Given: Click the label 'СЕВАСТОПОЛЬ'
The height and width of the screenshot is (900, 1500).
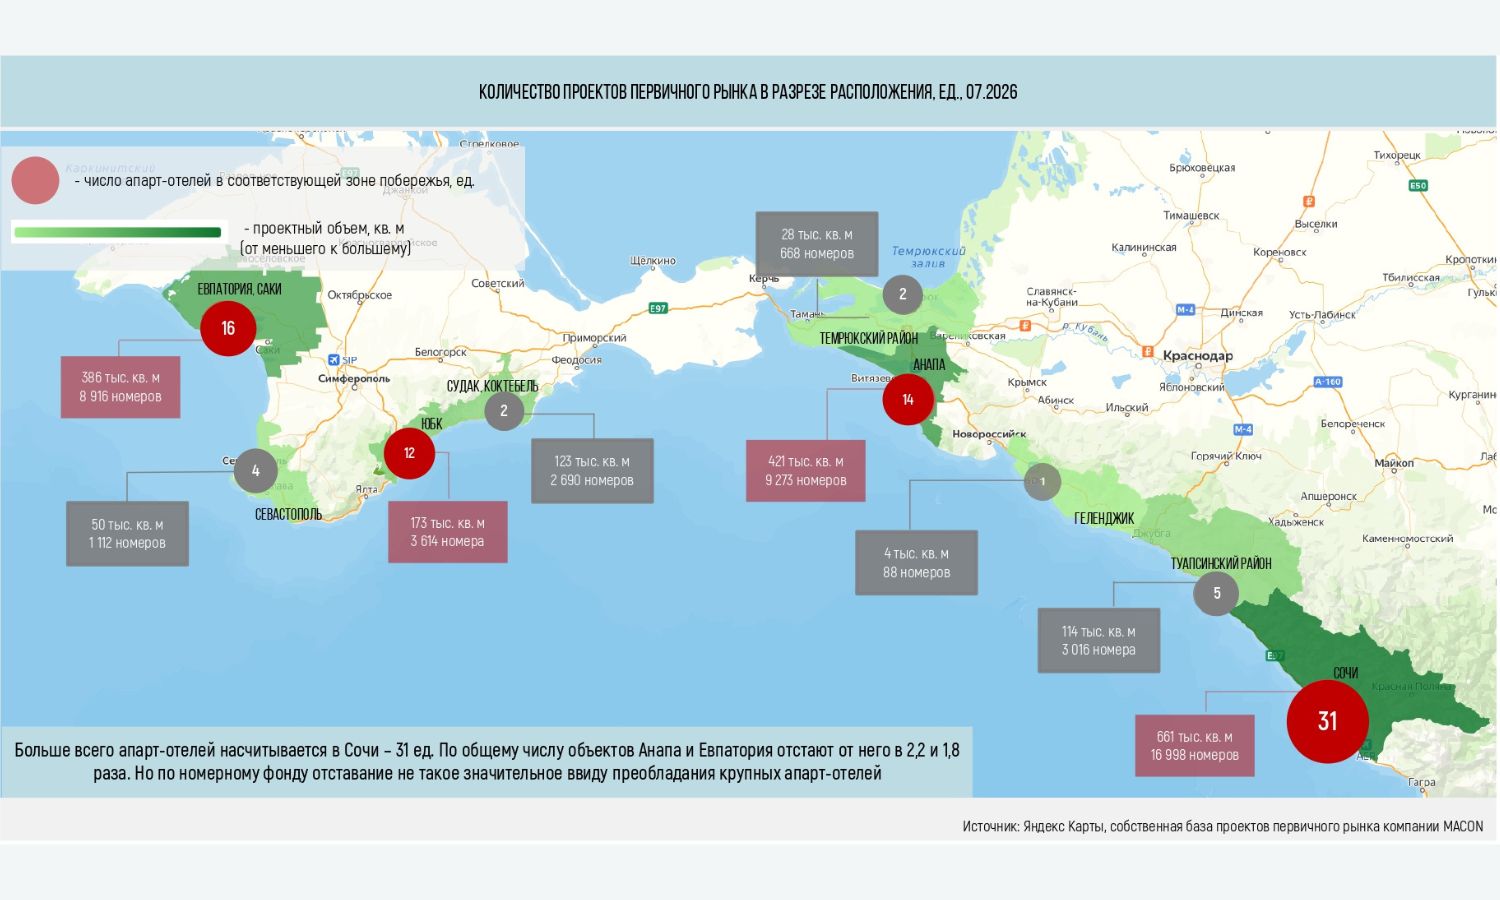Looking at the screenshot, I should tap(288, 514).
